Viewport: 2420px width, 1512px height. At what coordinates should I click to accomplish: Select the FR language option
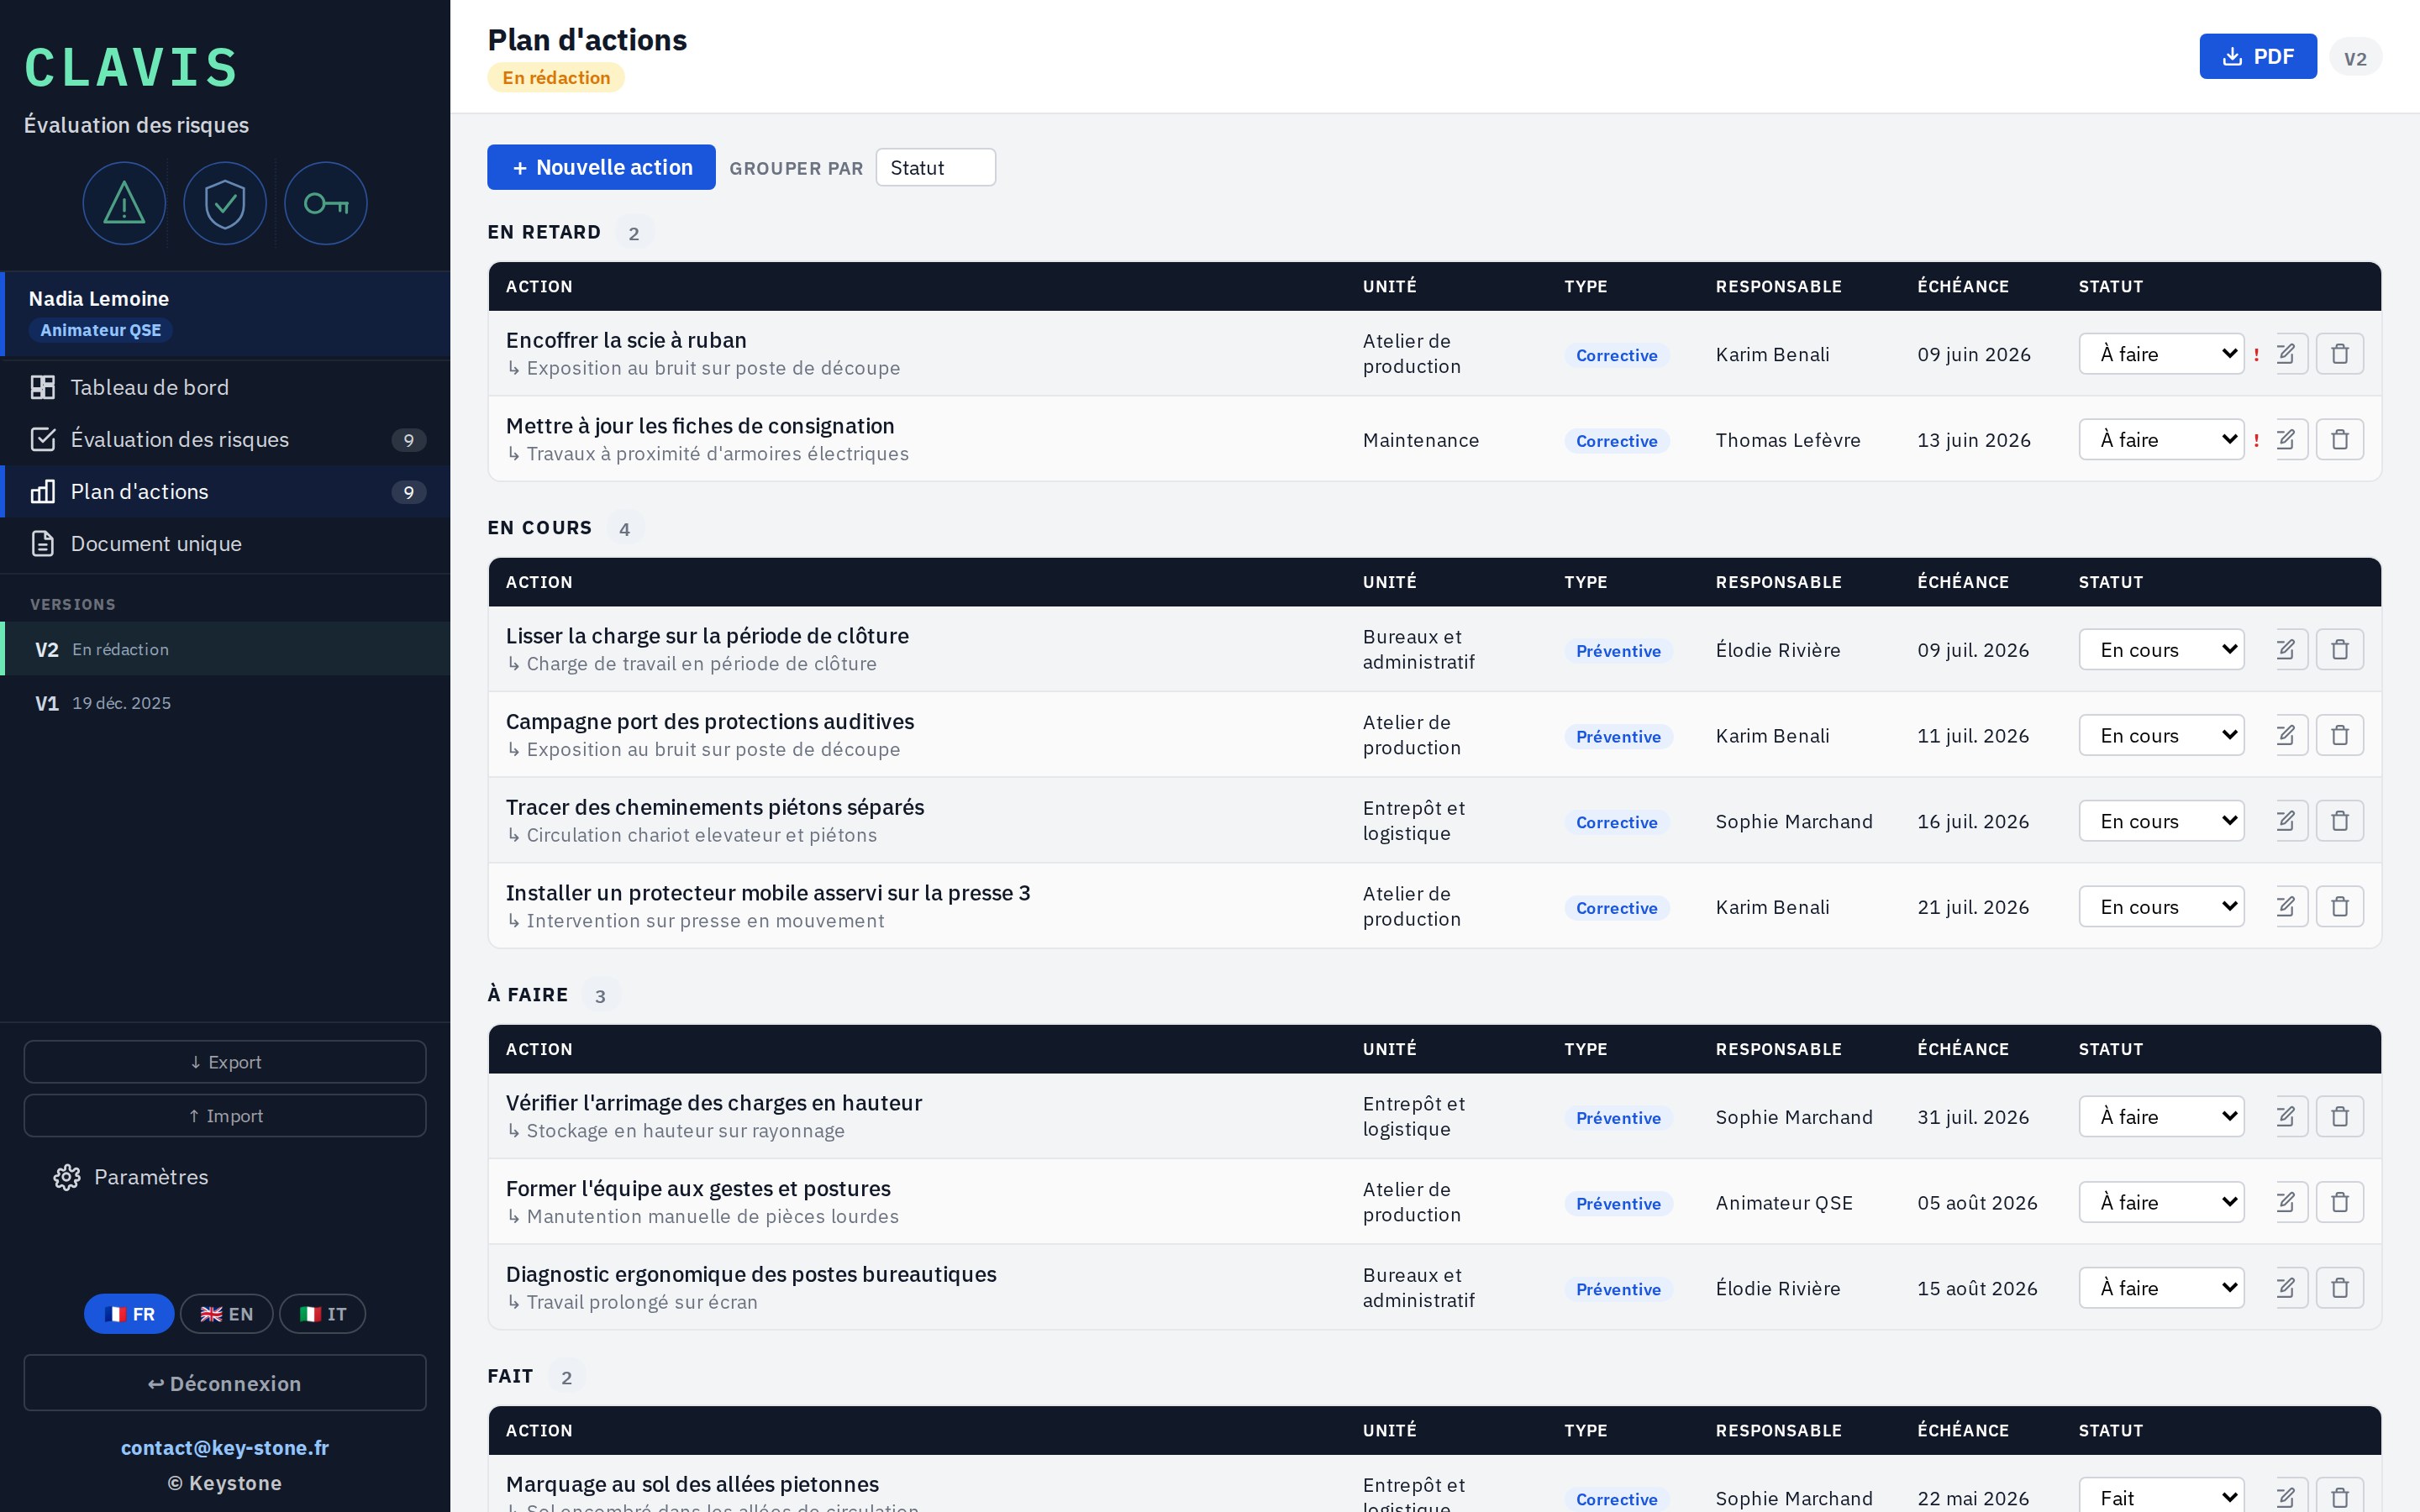coord(129,1314)
